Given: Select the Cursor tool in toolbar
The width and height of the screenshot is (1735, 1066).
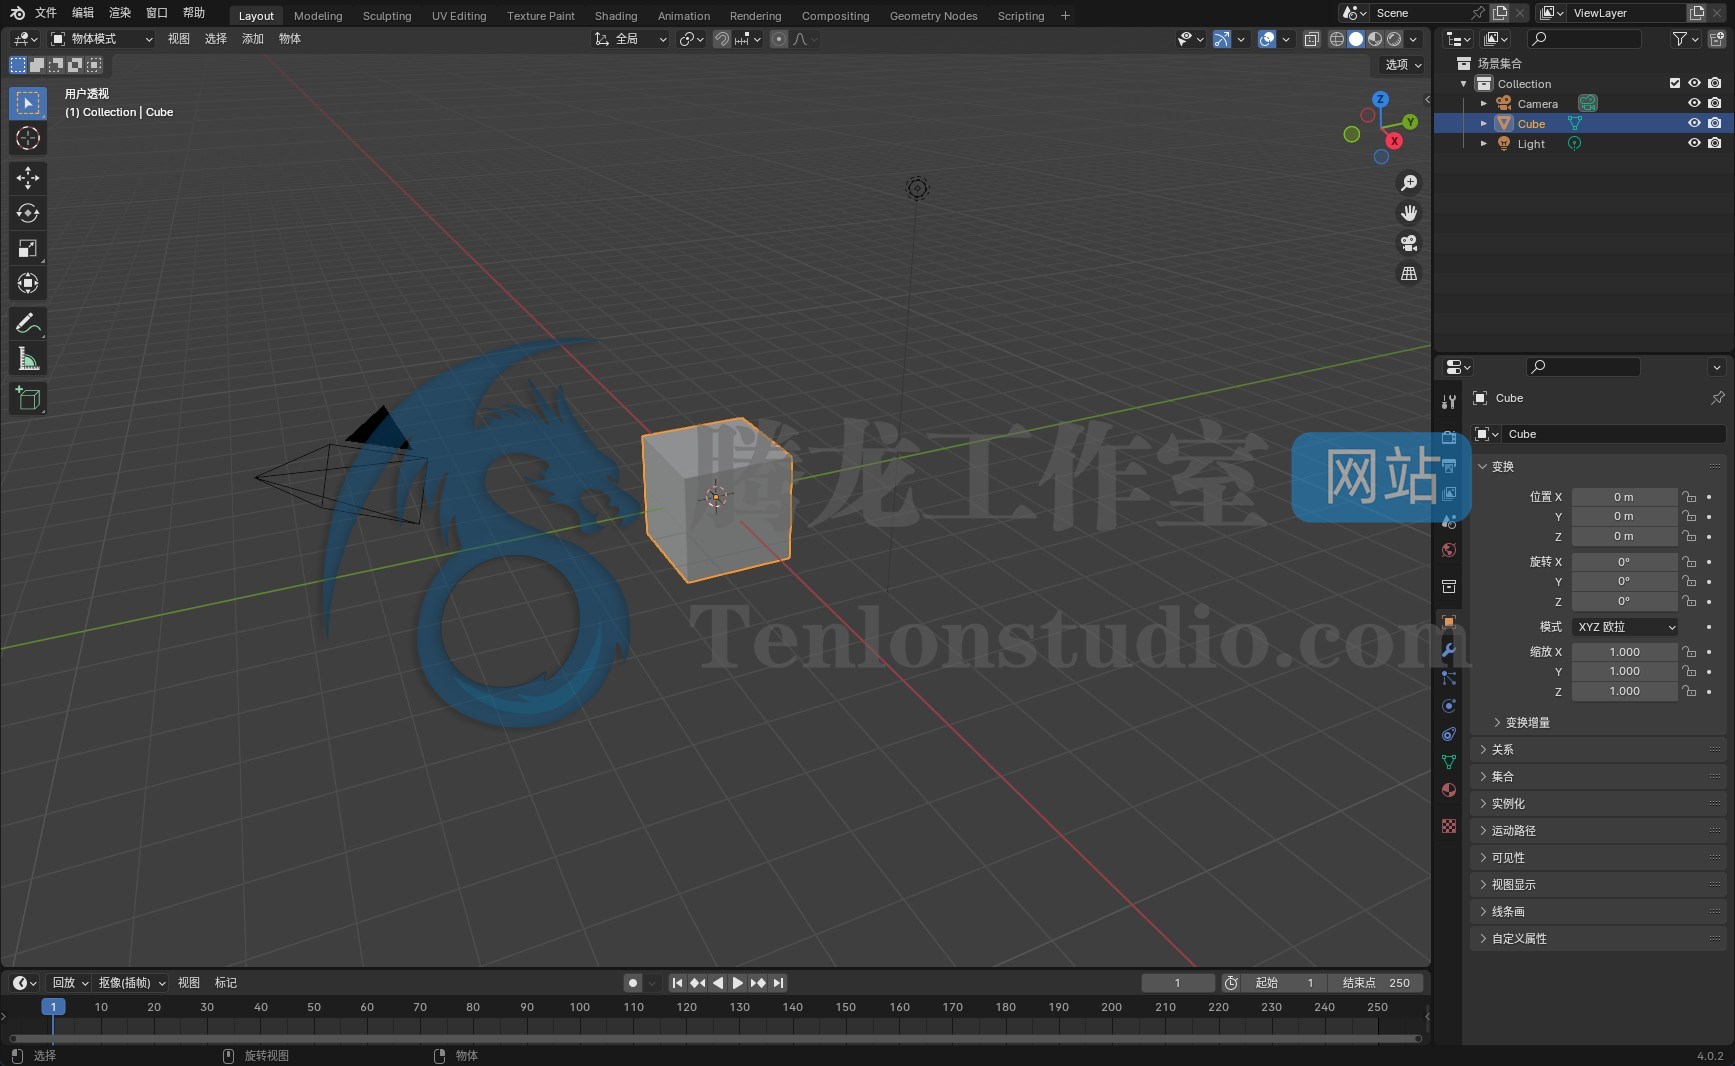Looking at the screenshot, I should click(x=28, y=138).
